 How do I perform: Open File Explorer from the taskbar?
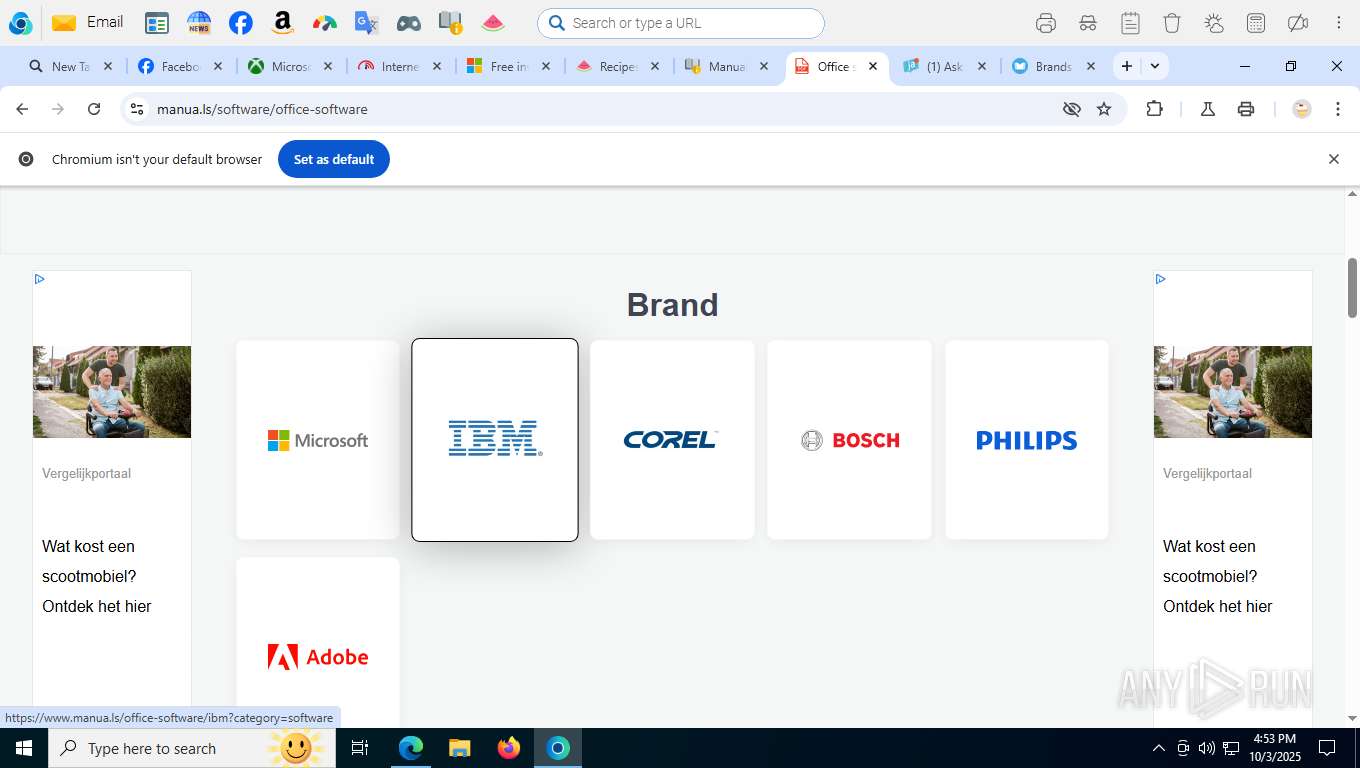[459, 748]
